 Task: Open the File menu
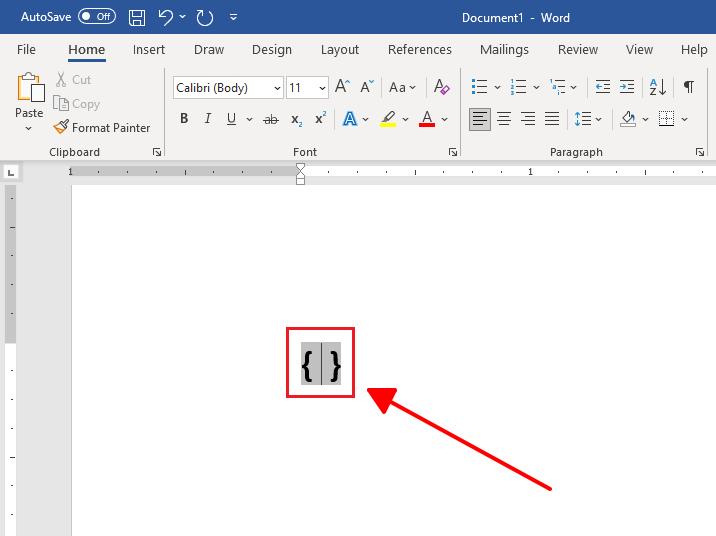26,49
